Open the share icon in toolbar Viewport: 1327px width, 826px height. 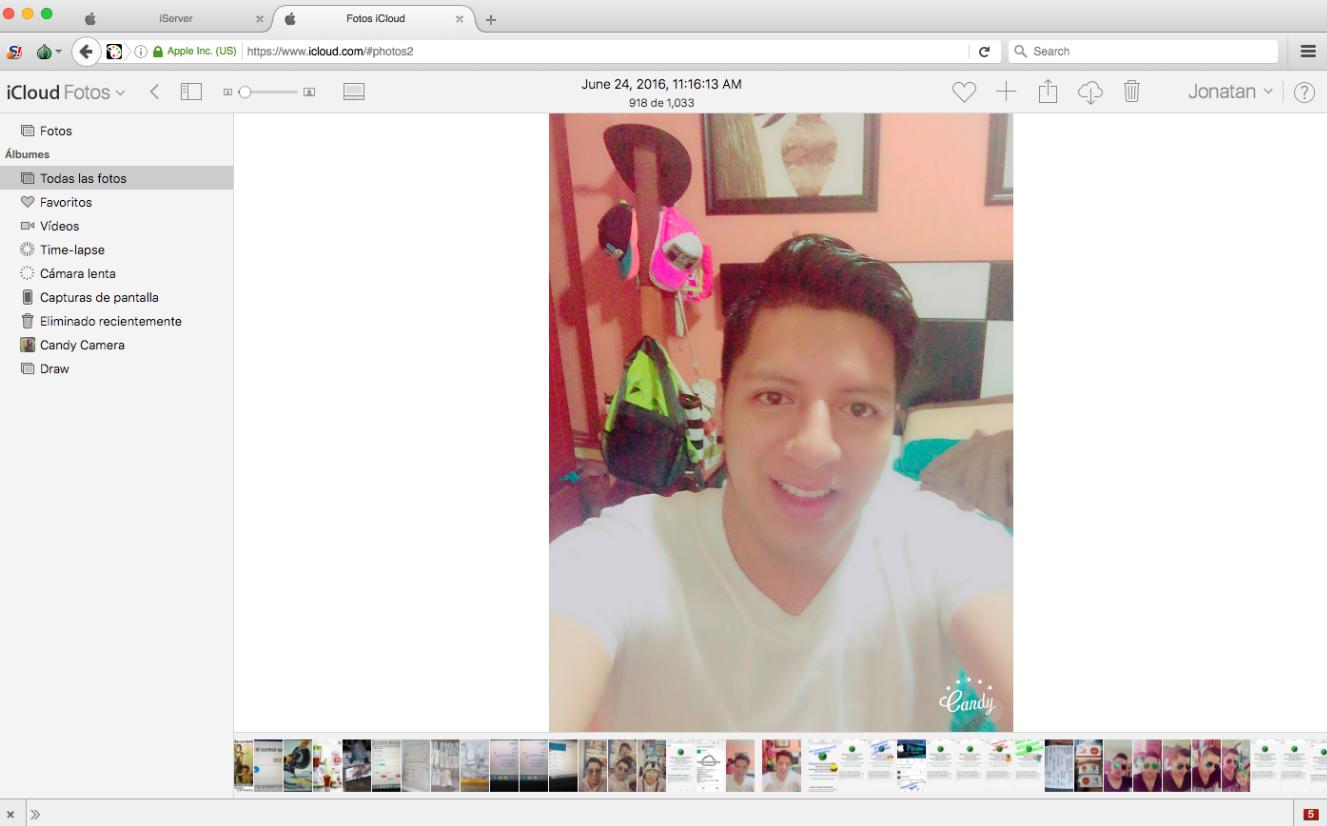coord(1047,92)
